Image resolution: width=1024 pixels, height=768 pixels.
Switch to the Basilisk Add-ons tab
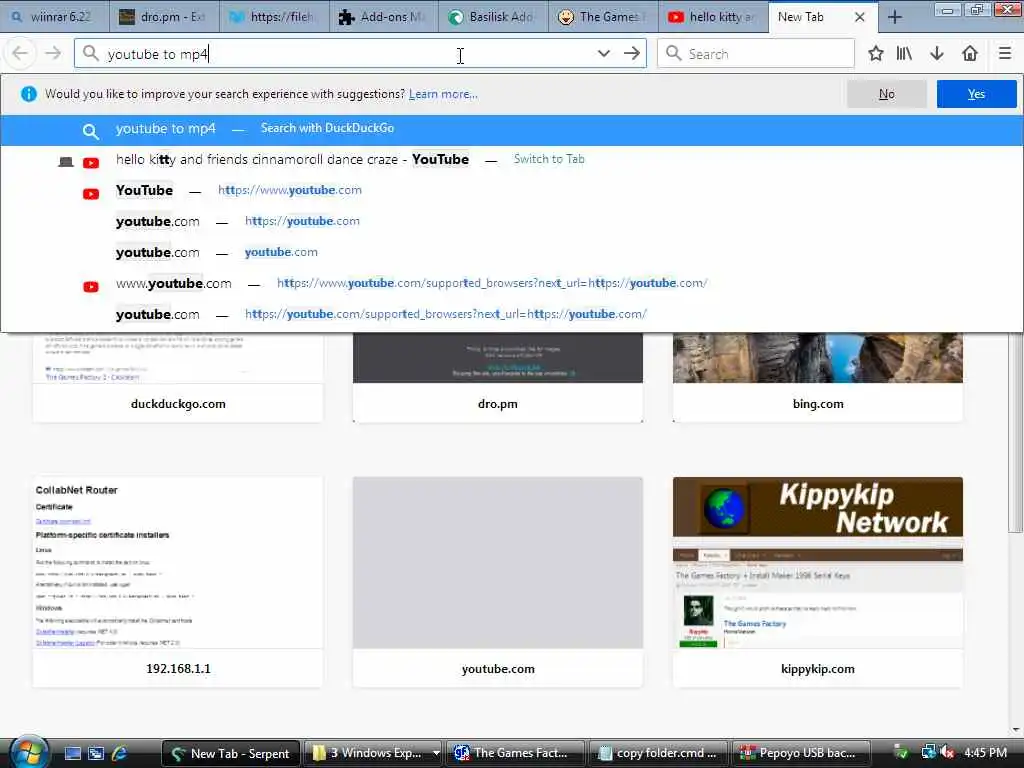493,17
